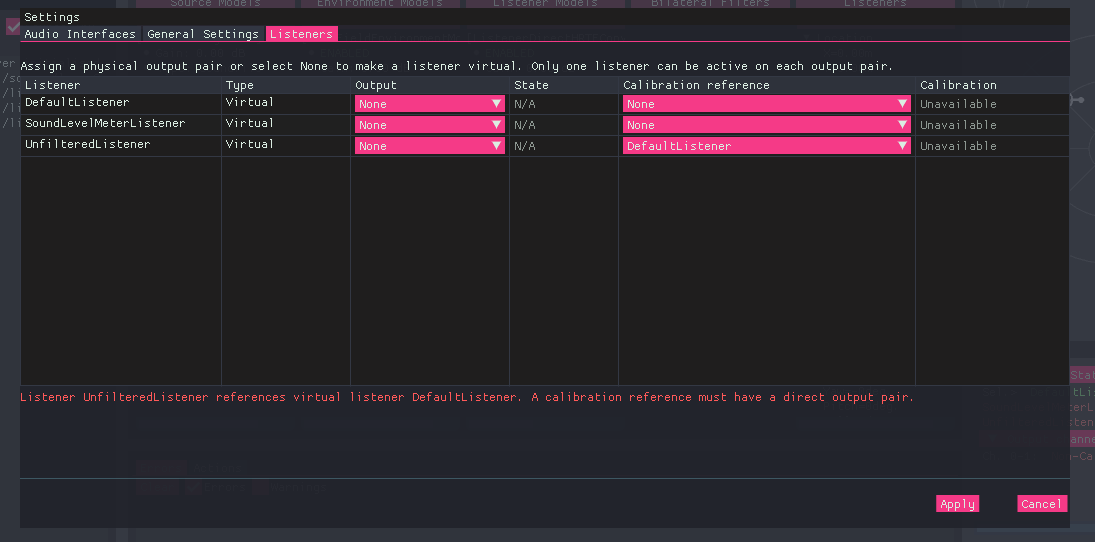Click the red calibration reference error message

click(x=467, y=397)
